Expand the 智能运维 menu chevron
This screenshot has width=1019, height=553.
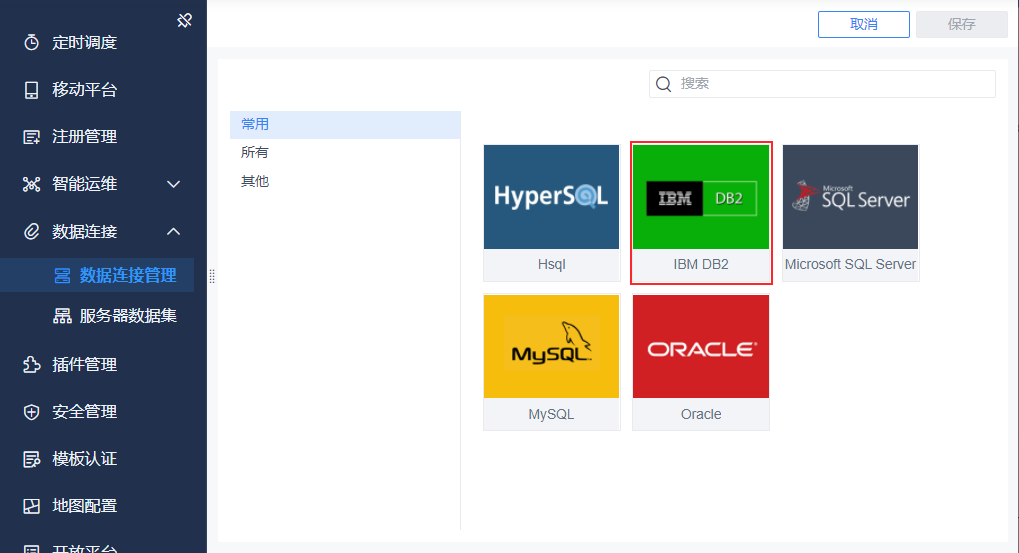tap(174, 185)
